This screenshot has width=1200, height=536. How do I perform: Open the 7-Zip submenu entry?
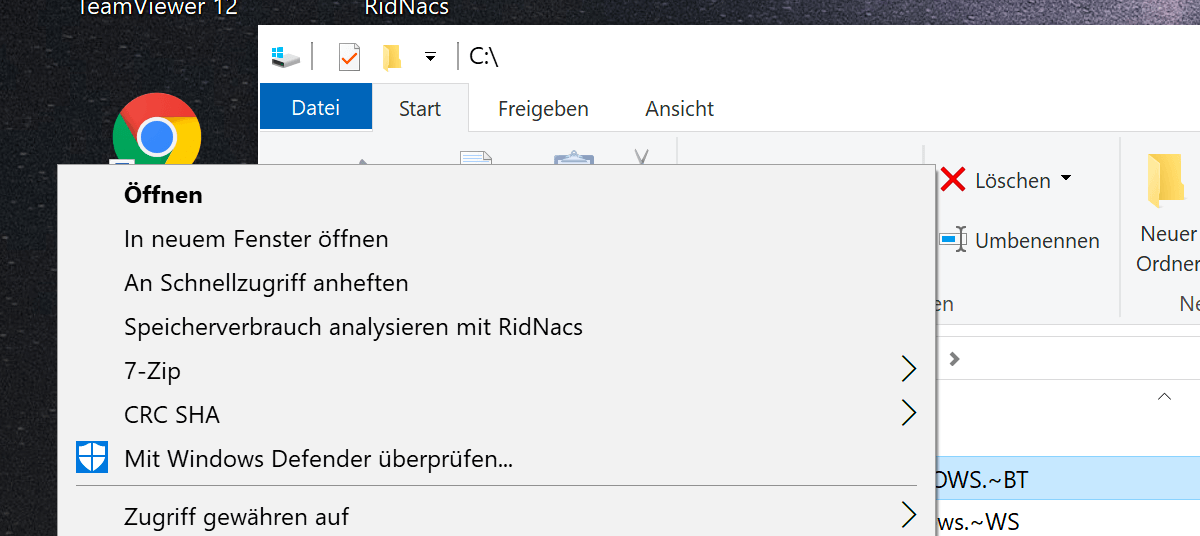click(497, 371)
